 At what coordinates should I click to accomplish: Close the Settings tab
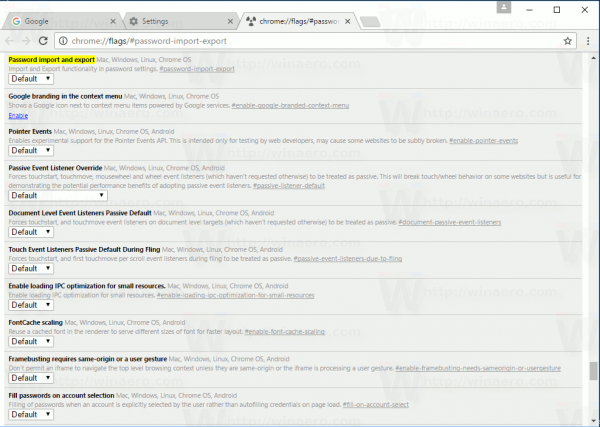point(230,21)
